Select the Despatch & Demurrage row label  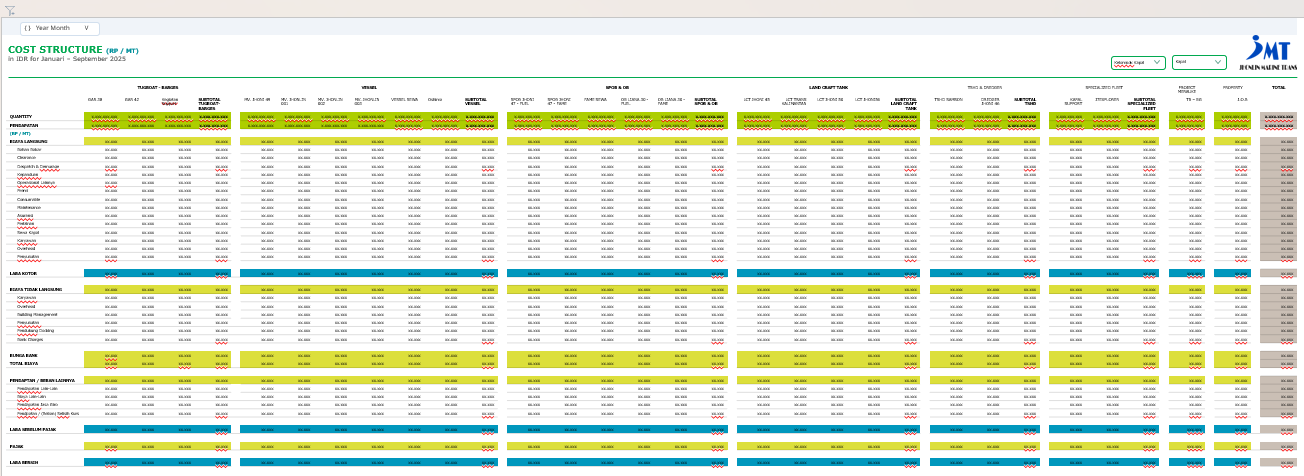[38, 166]
